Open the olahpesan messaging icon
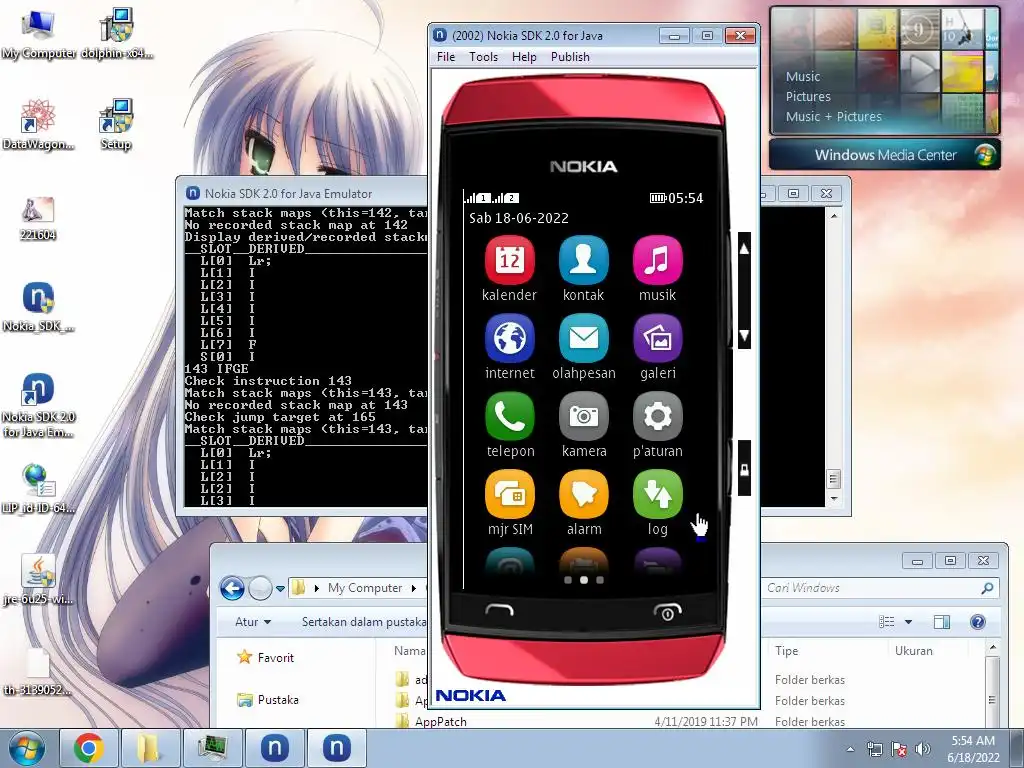The image size is (1024, 768). coord(583,338)
